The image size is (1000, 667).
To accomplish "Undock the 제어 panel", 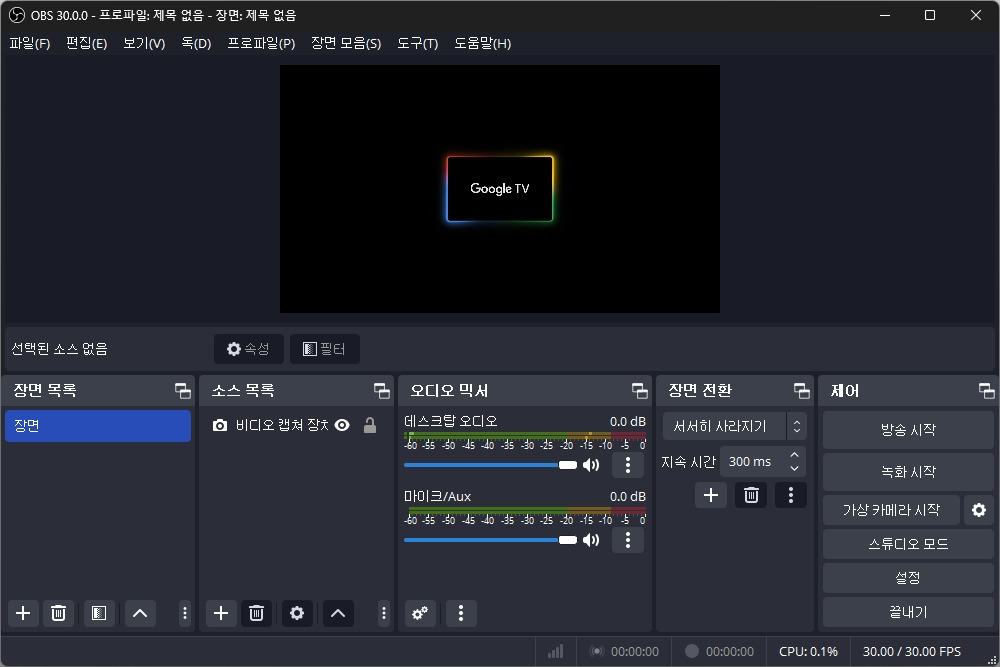I will pyautogui.click(x=987, y=390).
